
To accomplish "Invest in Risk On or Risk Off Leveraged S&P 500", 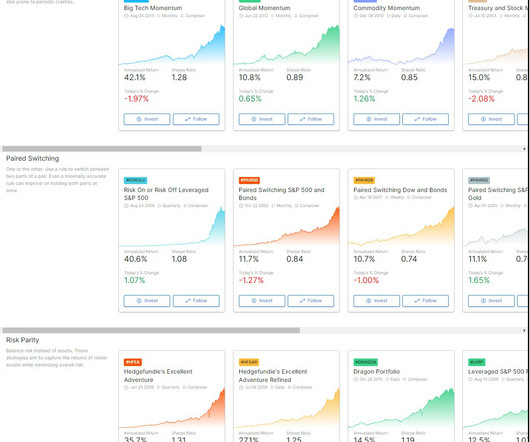I will (x=147, y=301).
